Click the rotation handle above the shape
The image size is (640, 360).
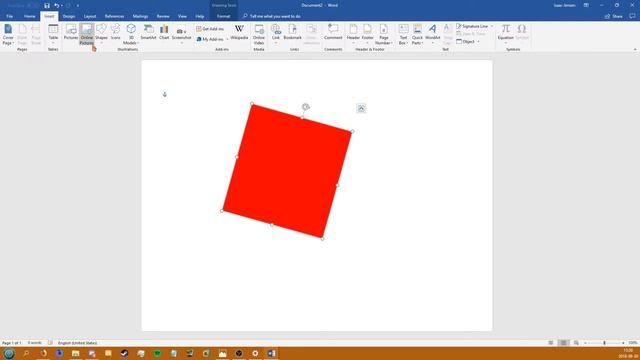pyautogui.click(x=305, y=107)
